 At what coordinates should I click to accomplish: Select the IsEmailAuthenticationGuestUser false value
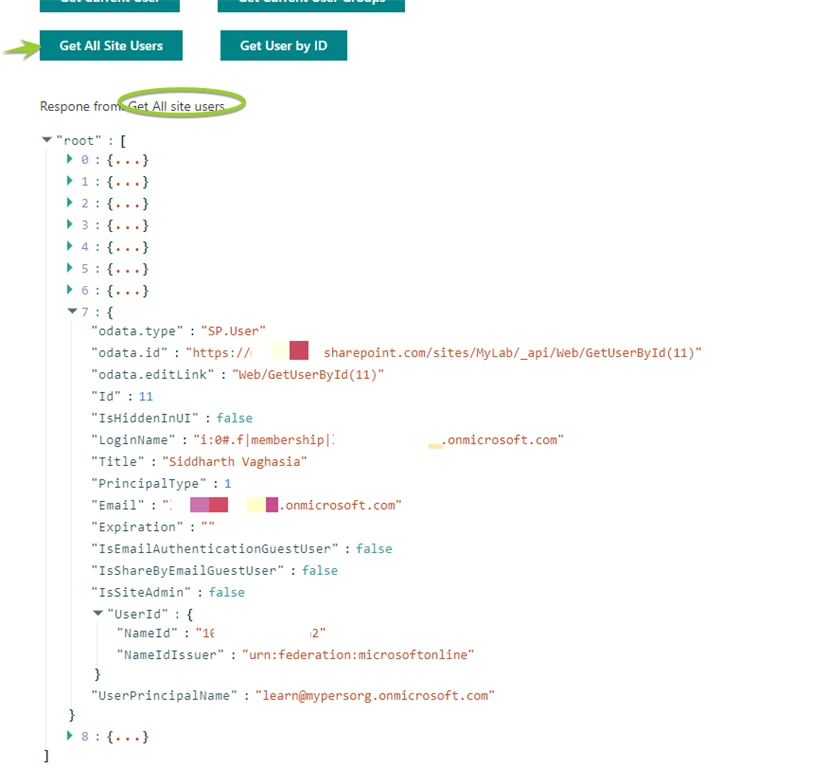(374, 549)
